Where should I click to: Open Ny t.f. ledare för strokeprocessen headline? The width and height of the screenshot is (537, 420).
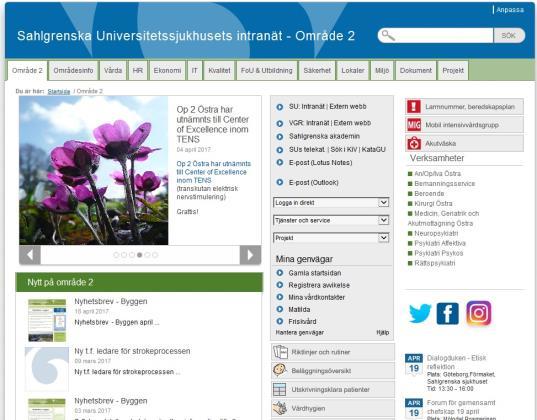click(132, 351)
